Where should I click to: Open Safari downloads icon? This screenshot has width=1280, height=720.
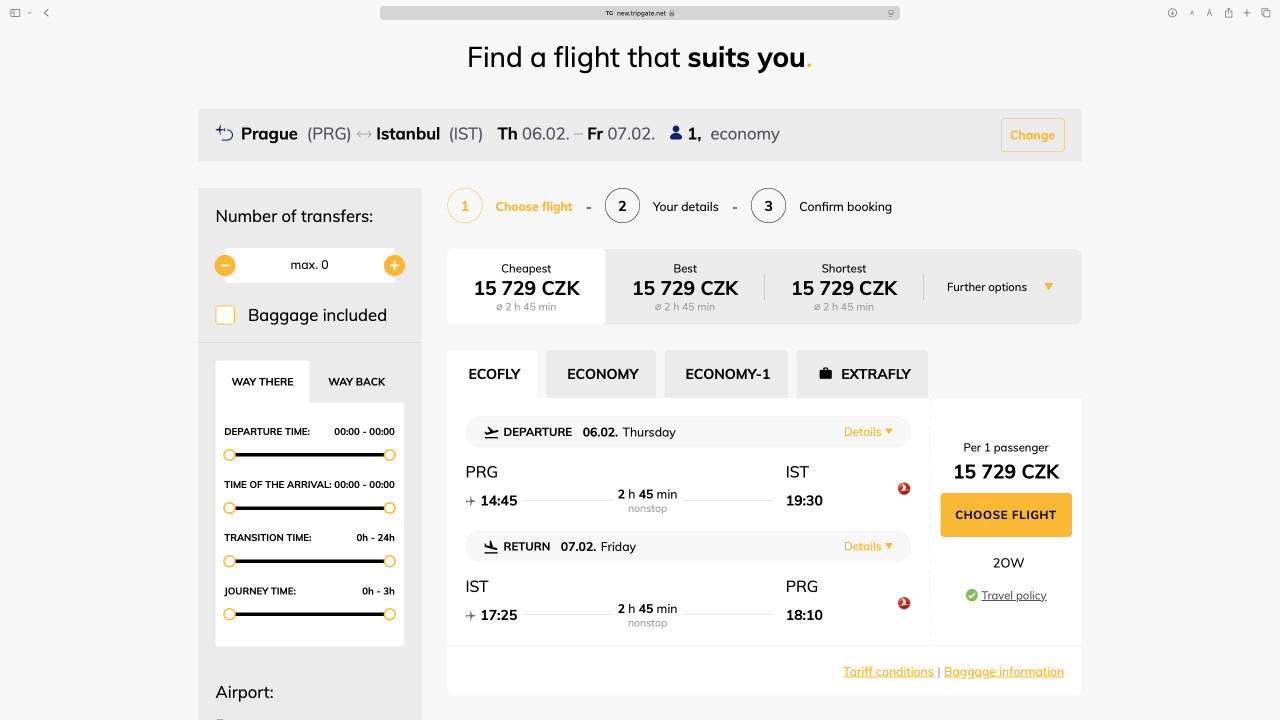point(1172,13)
